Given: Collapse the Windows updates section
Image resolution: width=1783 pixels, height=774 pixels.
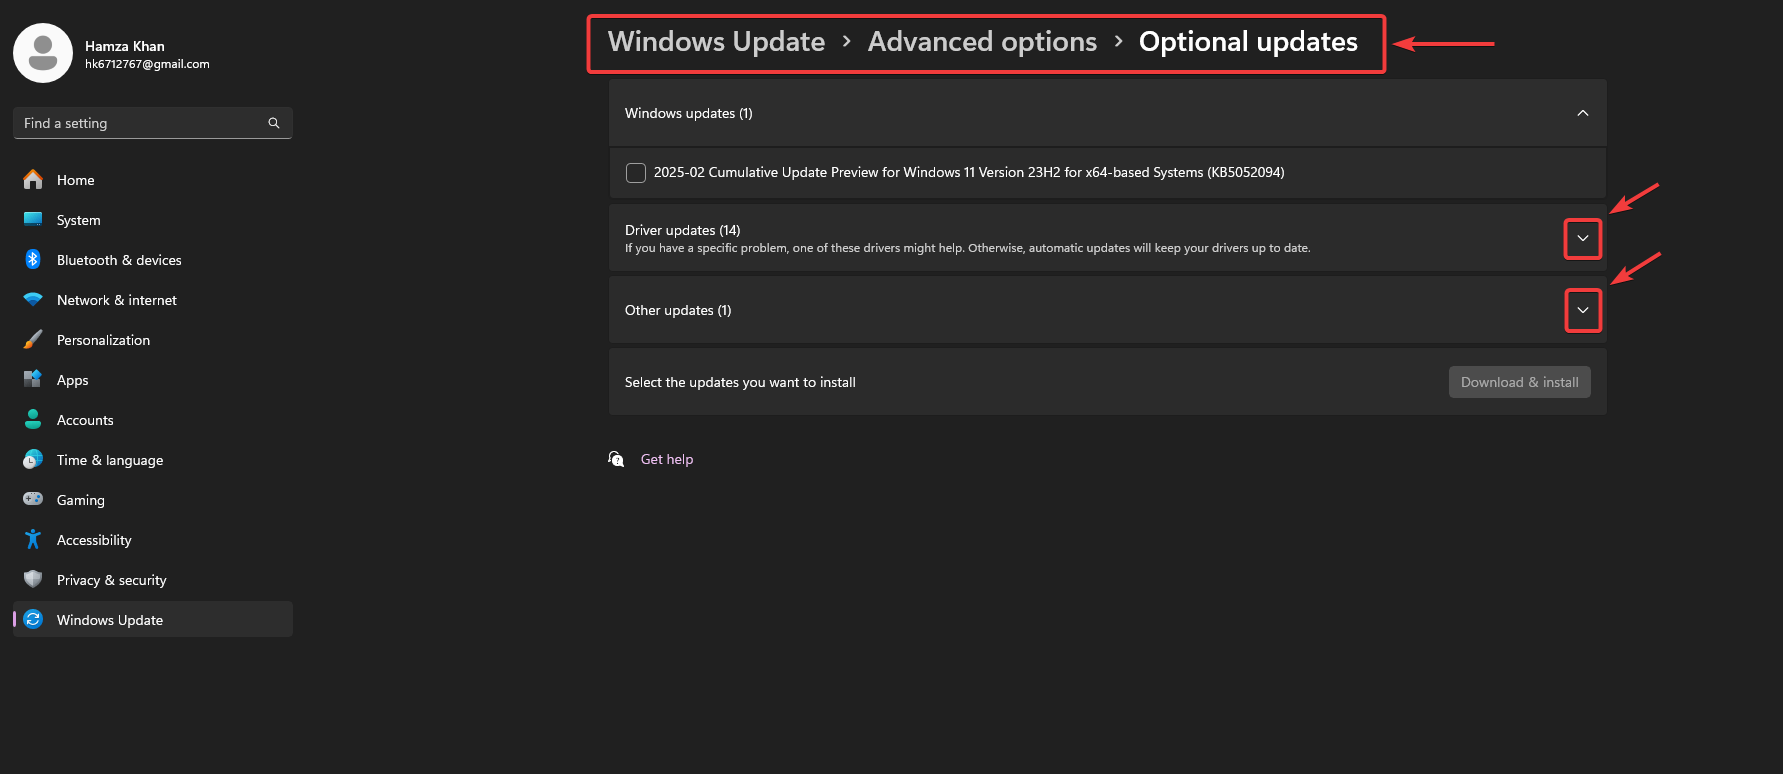Looking at the screenshot, I should click(1582, 113).
